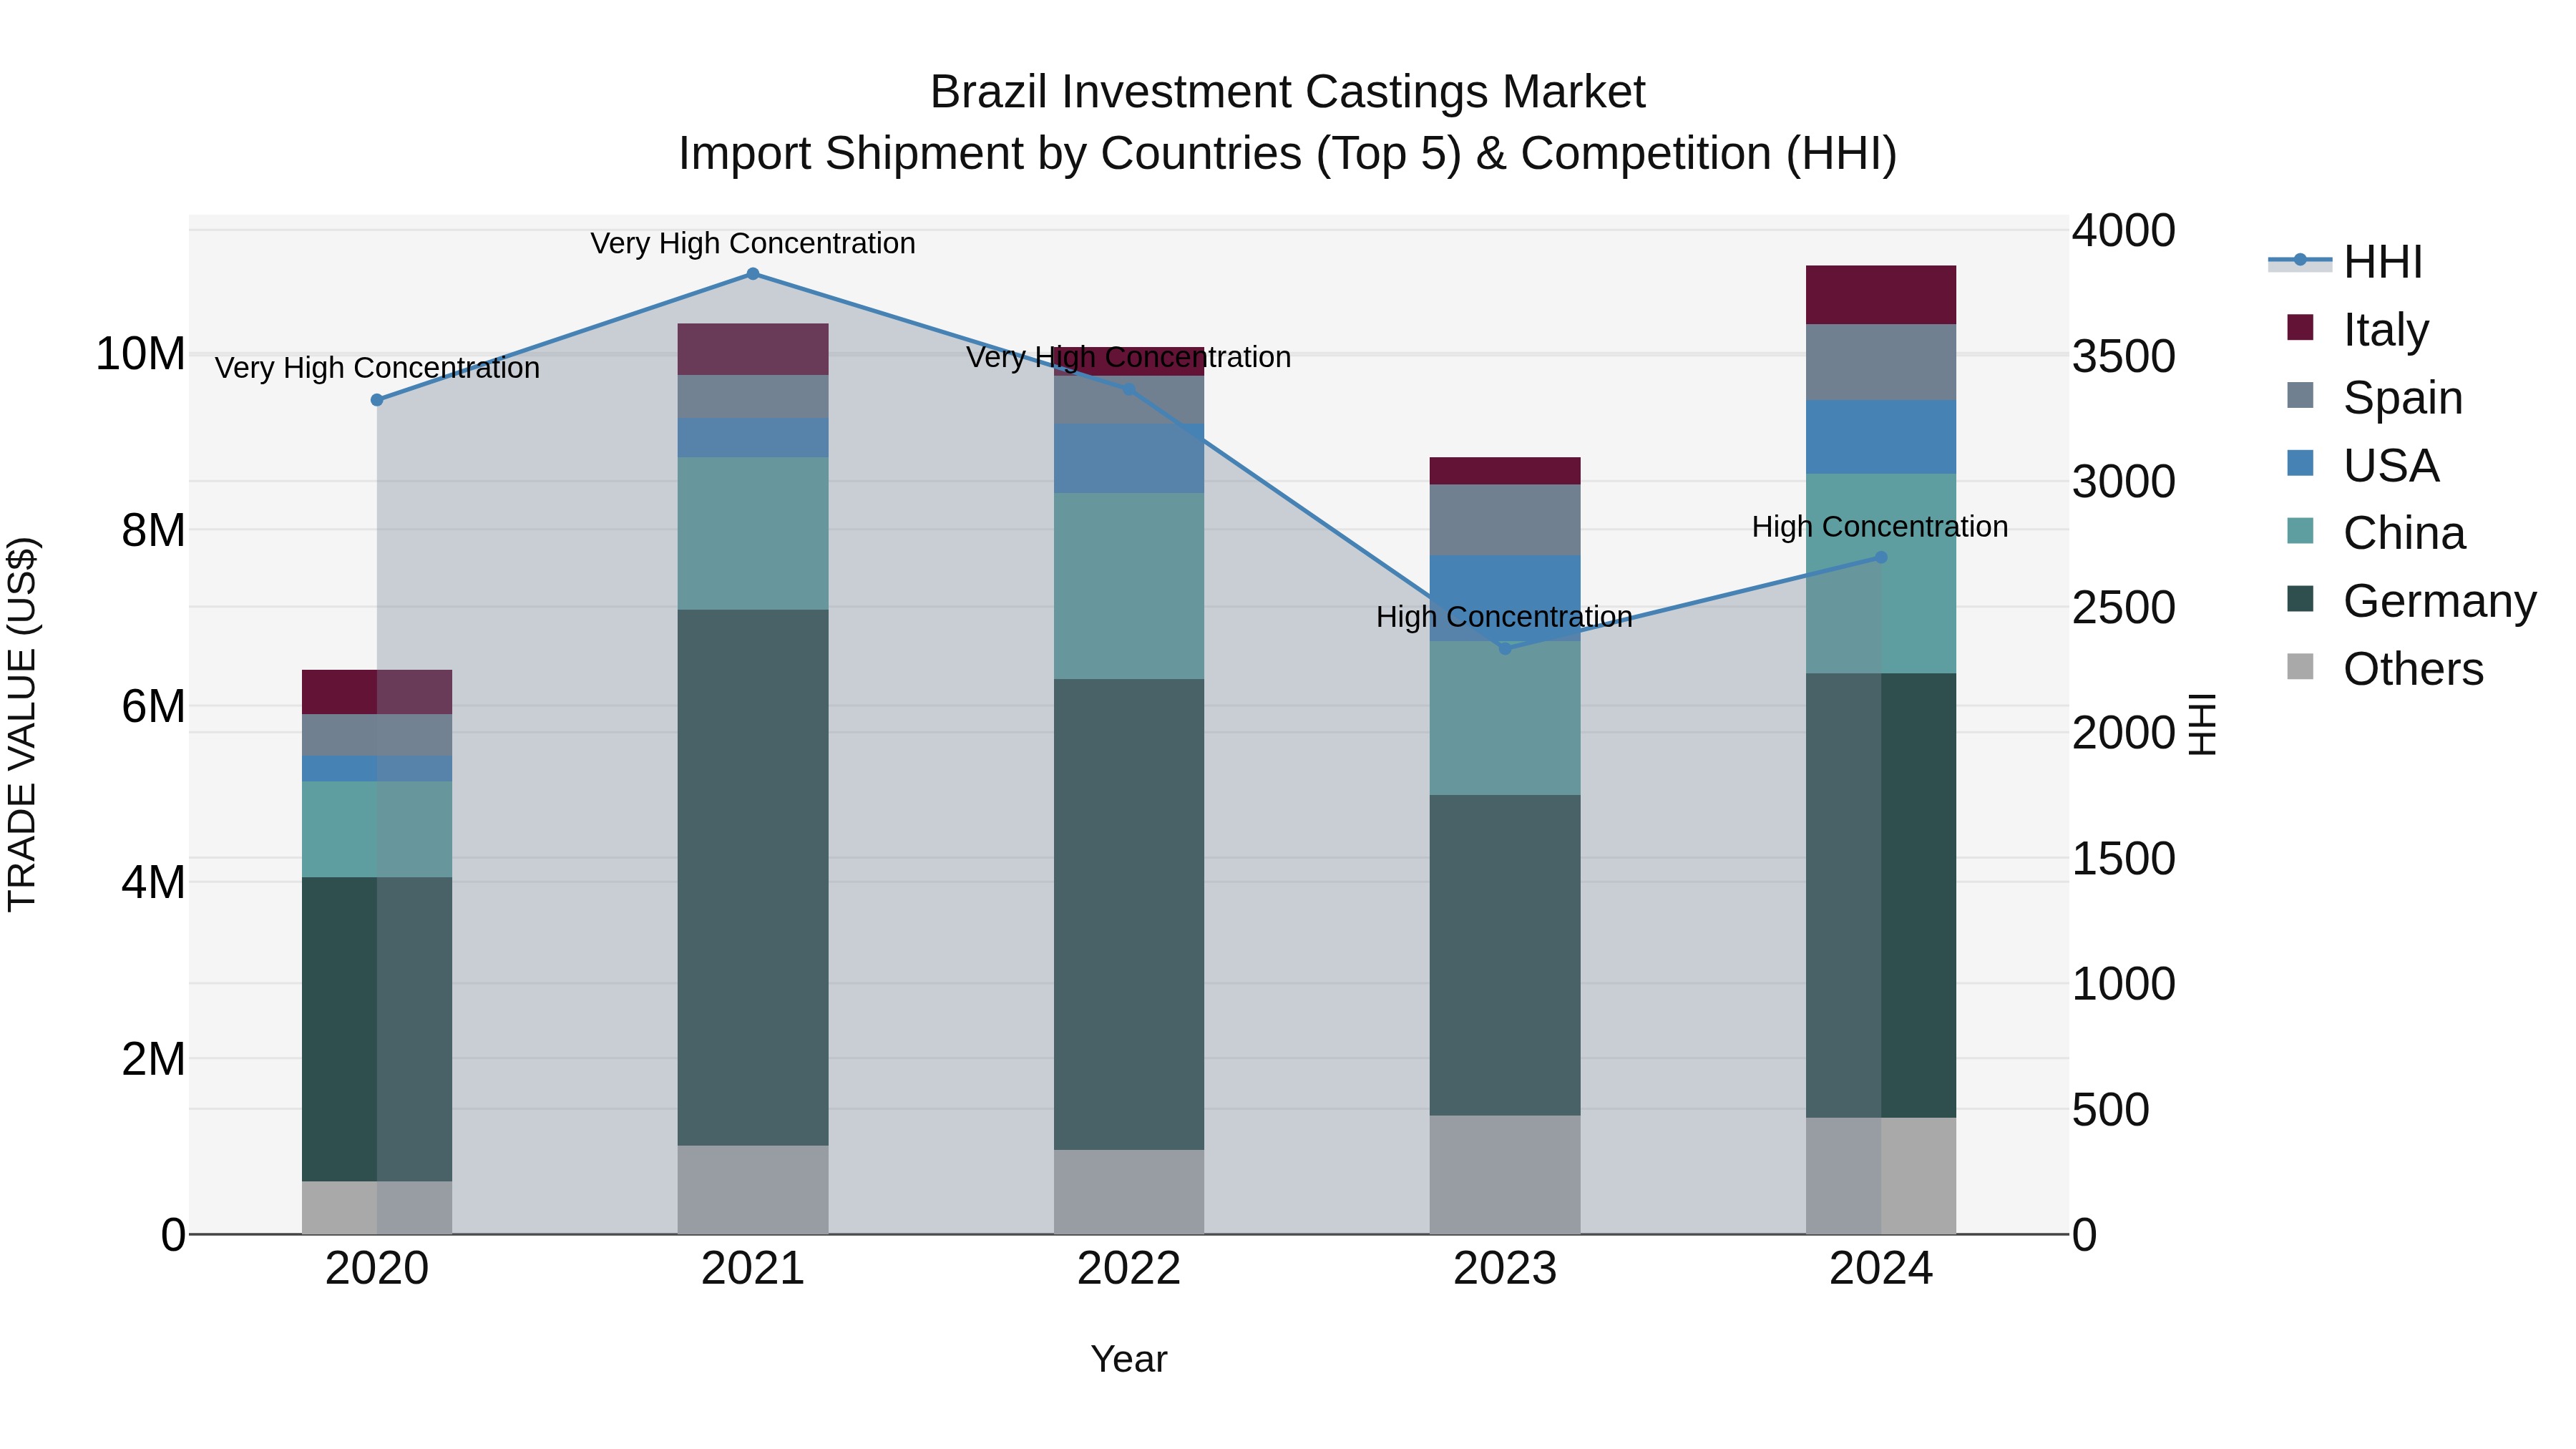Click the HHI marker for 2024
This screenshot has width=2576, height=1449.
tap(1881, 557)
